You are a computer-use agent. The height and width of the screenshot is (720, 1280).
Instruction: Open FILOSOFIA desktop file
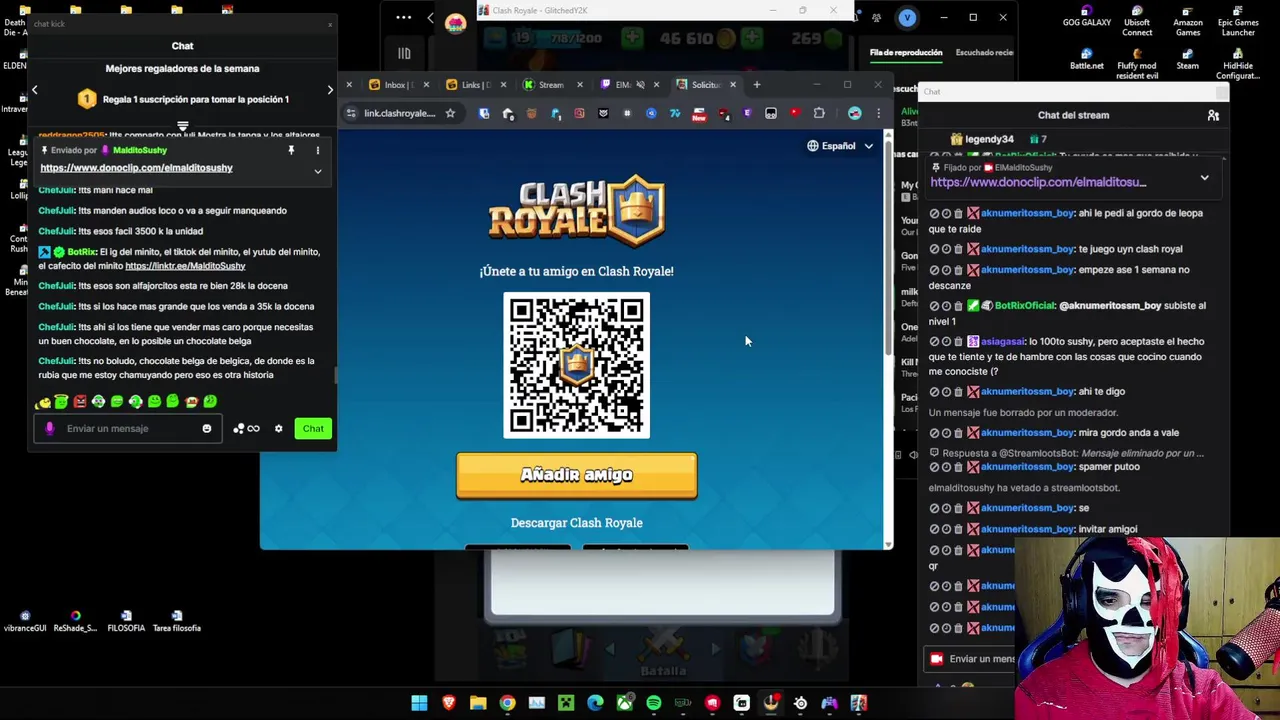(126, 621)
